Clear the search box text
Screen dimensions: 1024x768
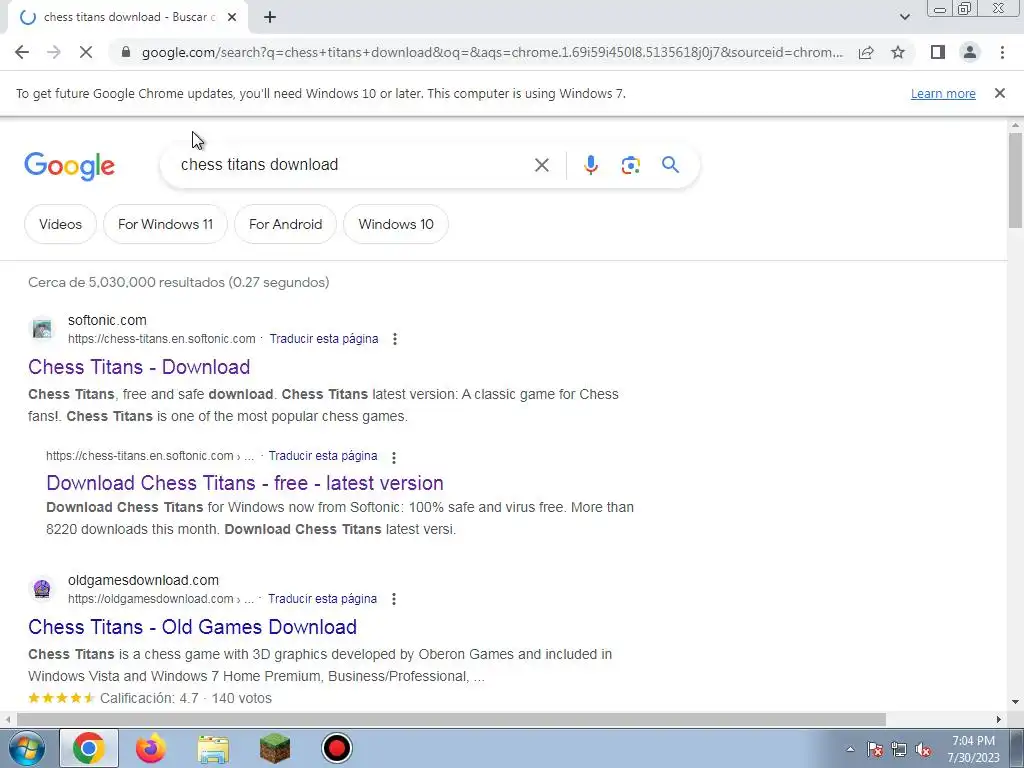pos(541,165)
